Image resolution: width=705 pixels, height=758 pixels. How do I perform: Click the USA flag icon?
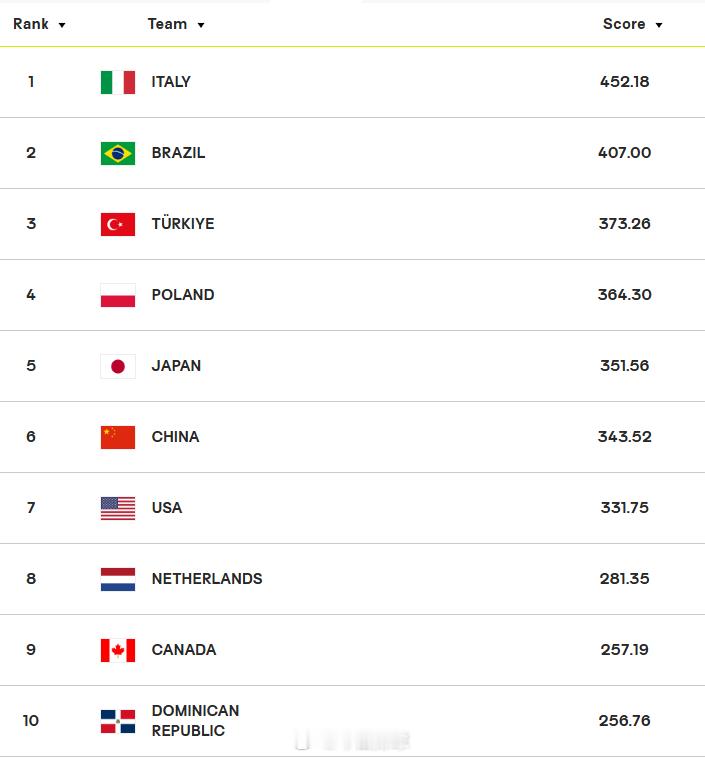[118, 509]
